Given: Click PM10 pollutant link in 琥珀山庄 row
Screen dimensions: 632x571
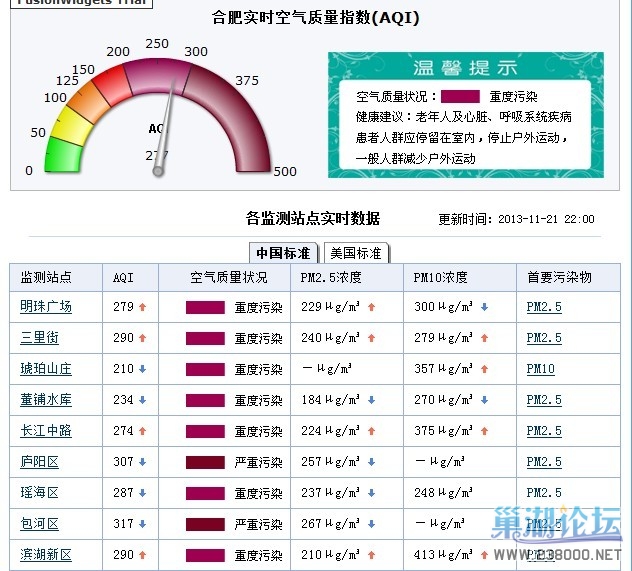Looking at the screenshot, I should 541,369.
